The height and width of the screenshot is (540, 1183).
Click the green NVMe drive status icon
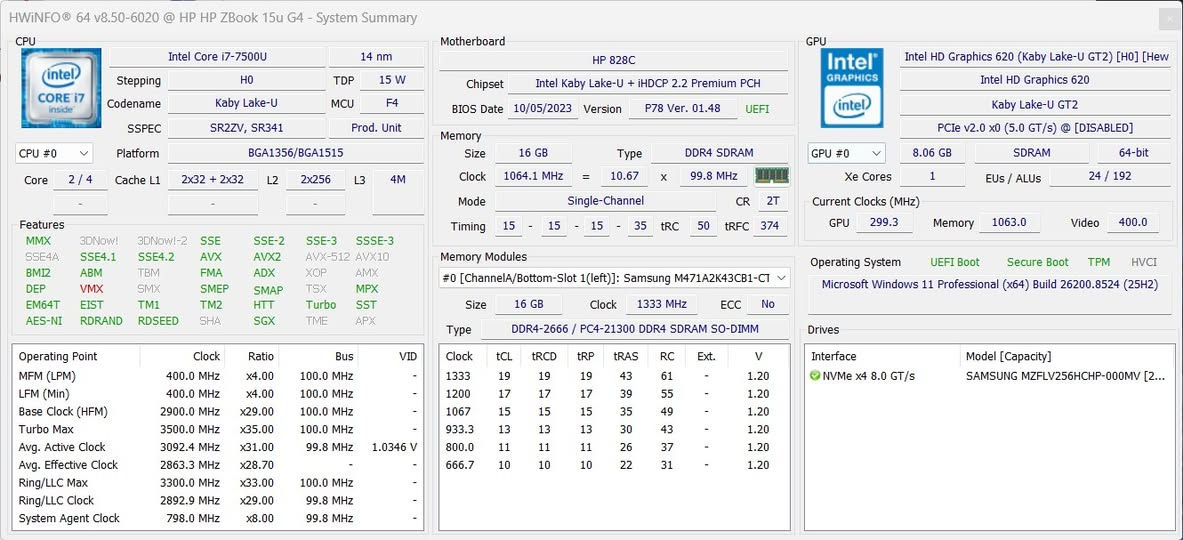[815, 376]
